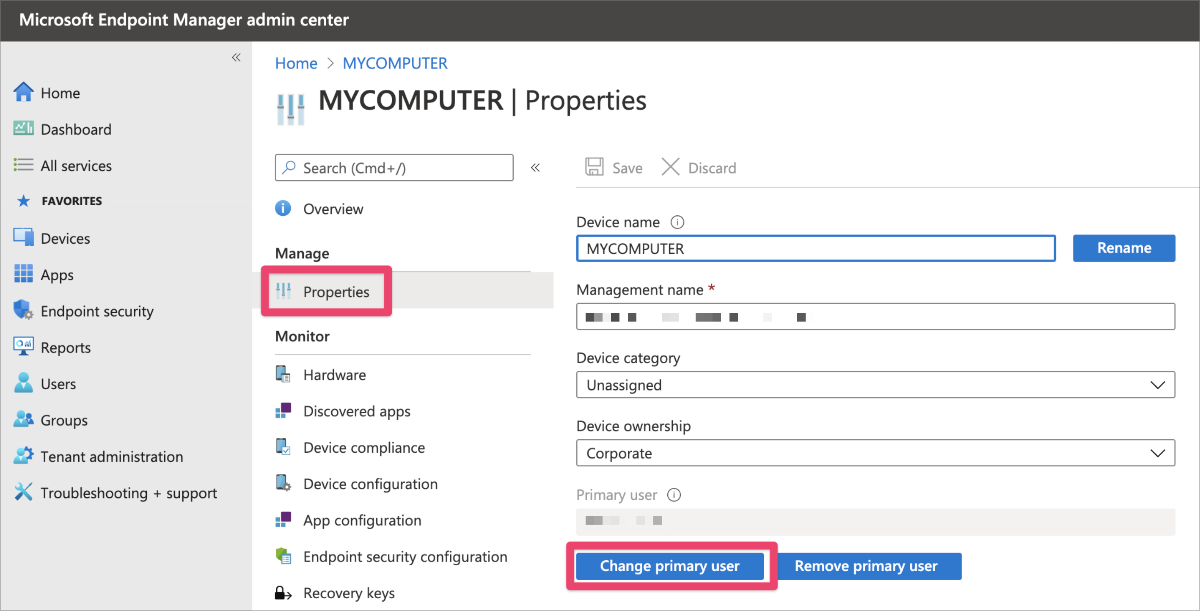Click the Discovered apps icon
This screenshot has width=1200, height=611.
coord(283,411)
